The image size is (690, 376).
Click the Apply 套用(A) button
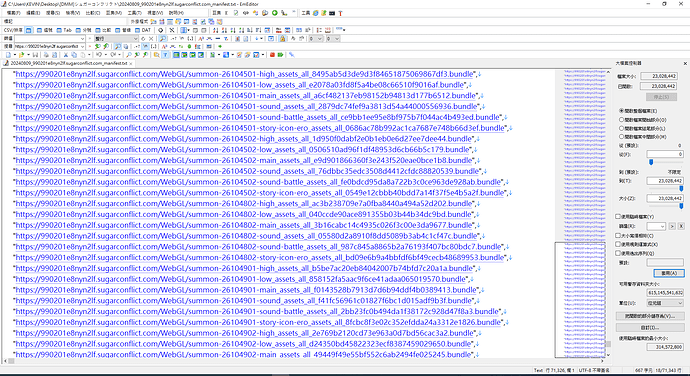click(x=669, y=273)
